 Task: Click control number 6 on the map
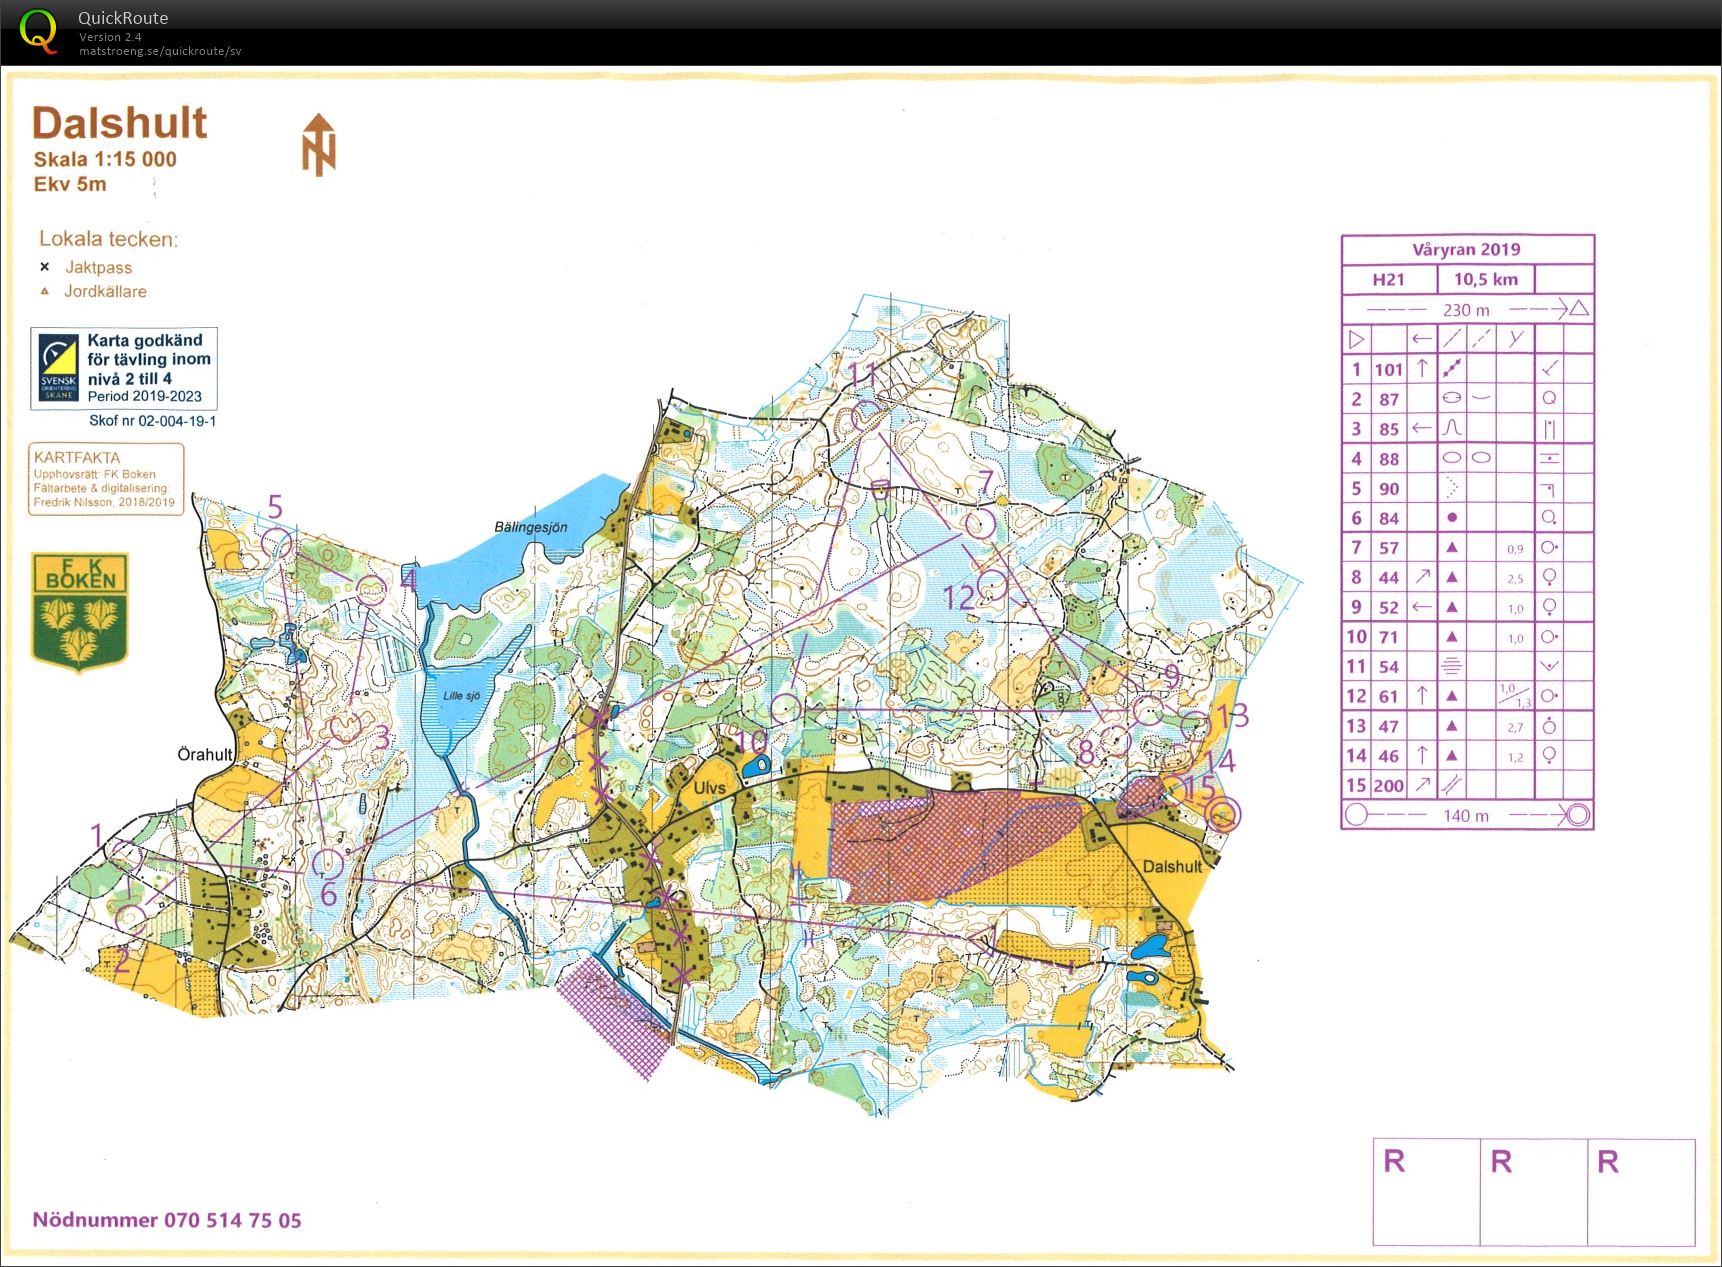tap(328, 893)
